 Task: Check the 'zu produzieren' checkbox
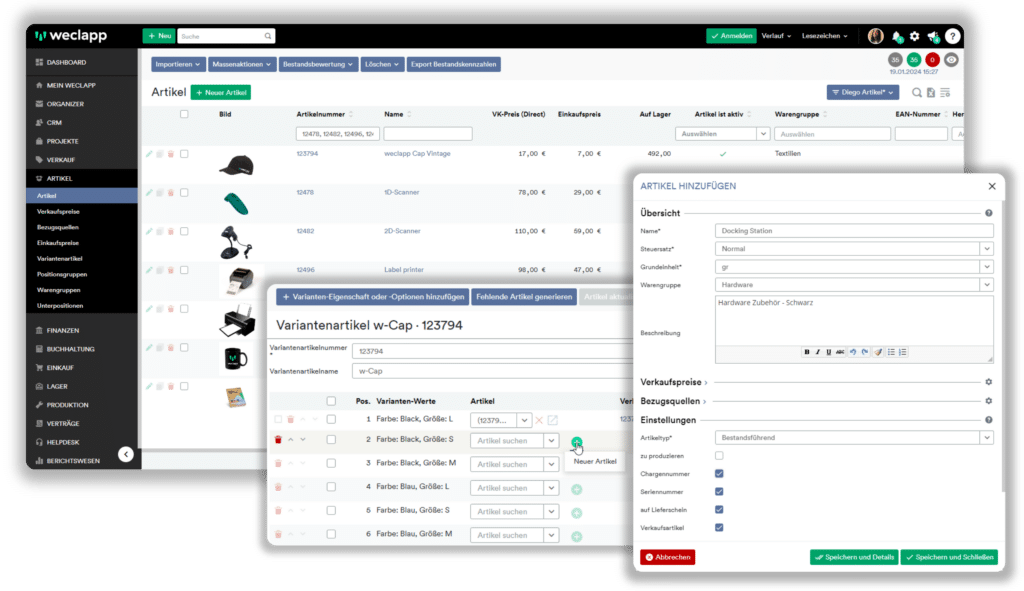(x=719, y=456)
